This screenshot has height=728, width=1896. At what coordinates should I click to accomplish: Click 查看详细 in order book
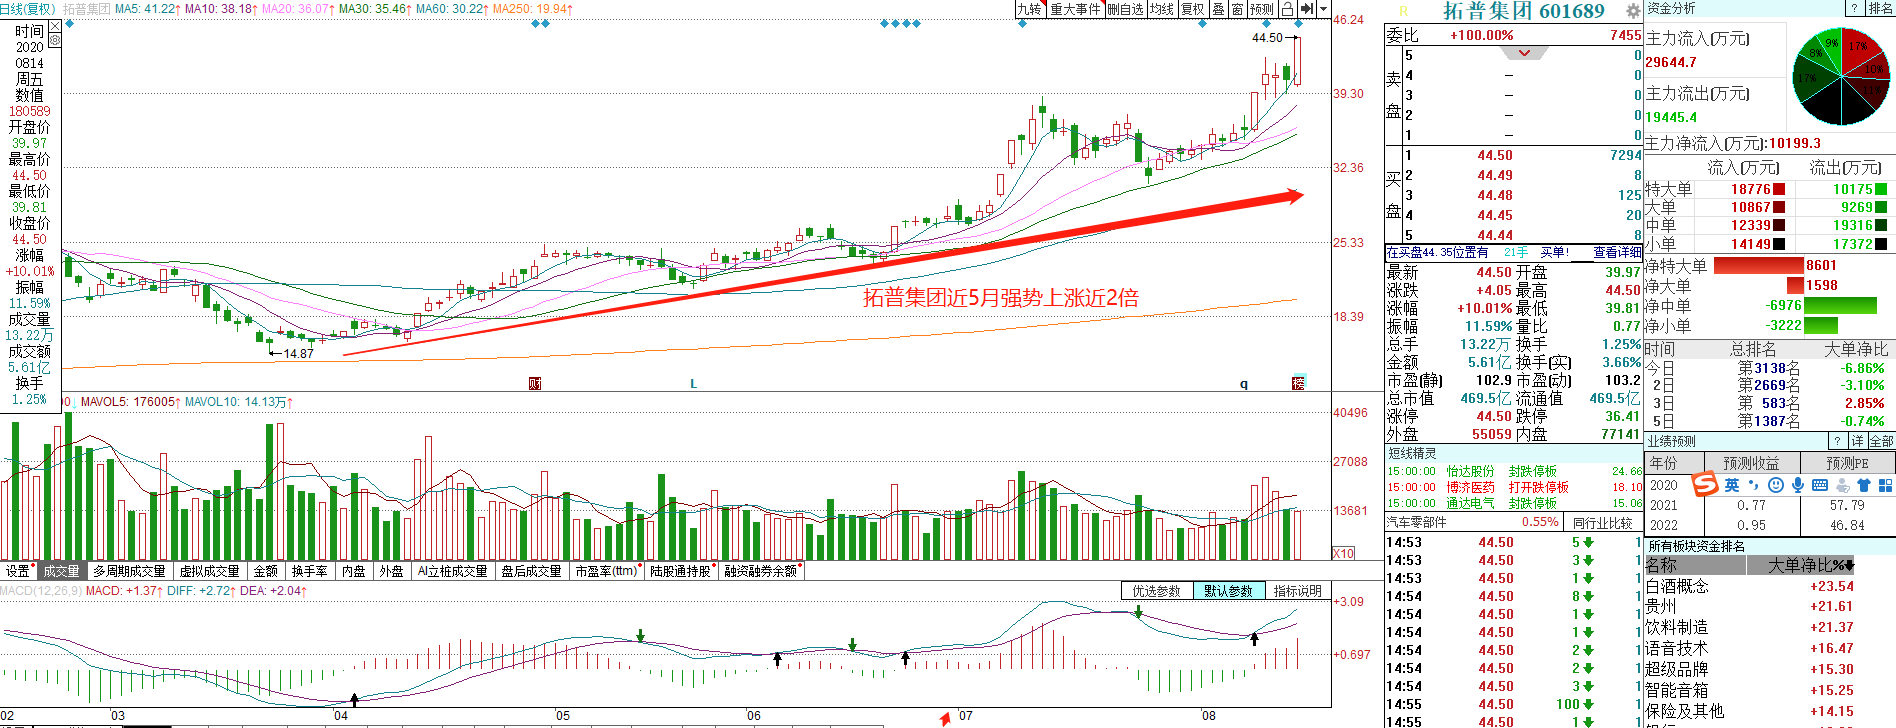[1617, 252]
